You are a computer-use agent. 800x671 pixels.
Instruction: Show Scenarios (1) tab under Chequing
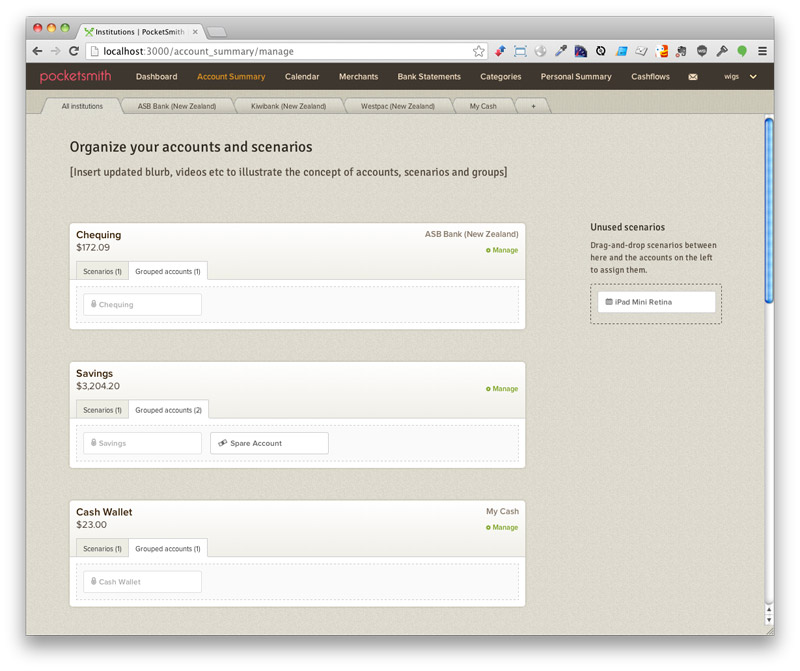pos(102,271)
